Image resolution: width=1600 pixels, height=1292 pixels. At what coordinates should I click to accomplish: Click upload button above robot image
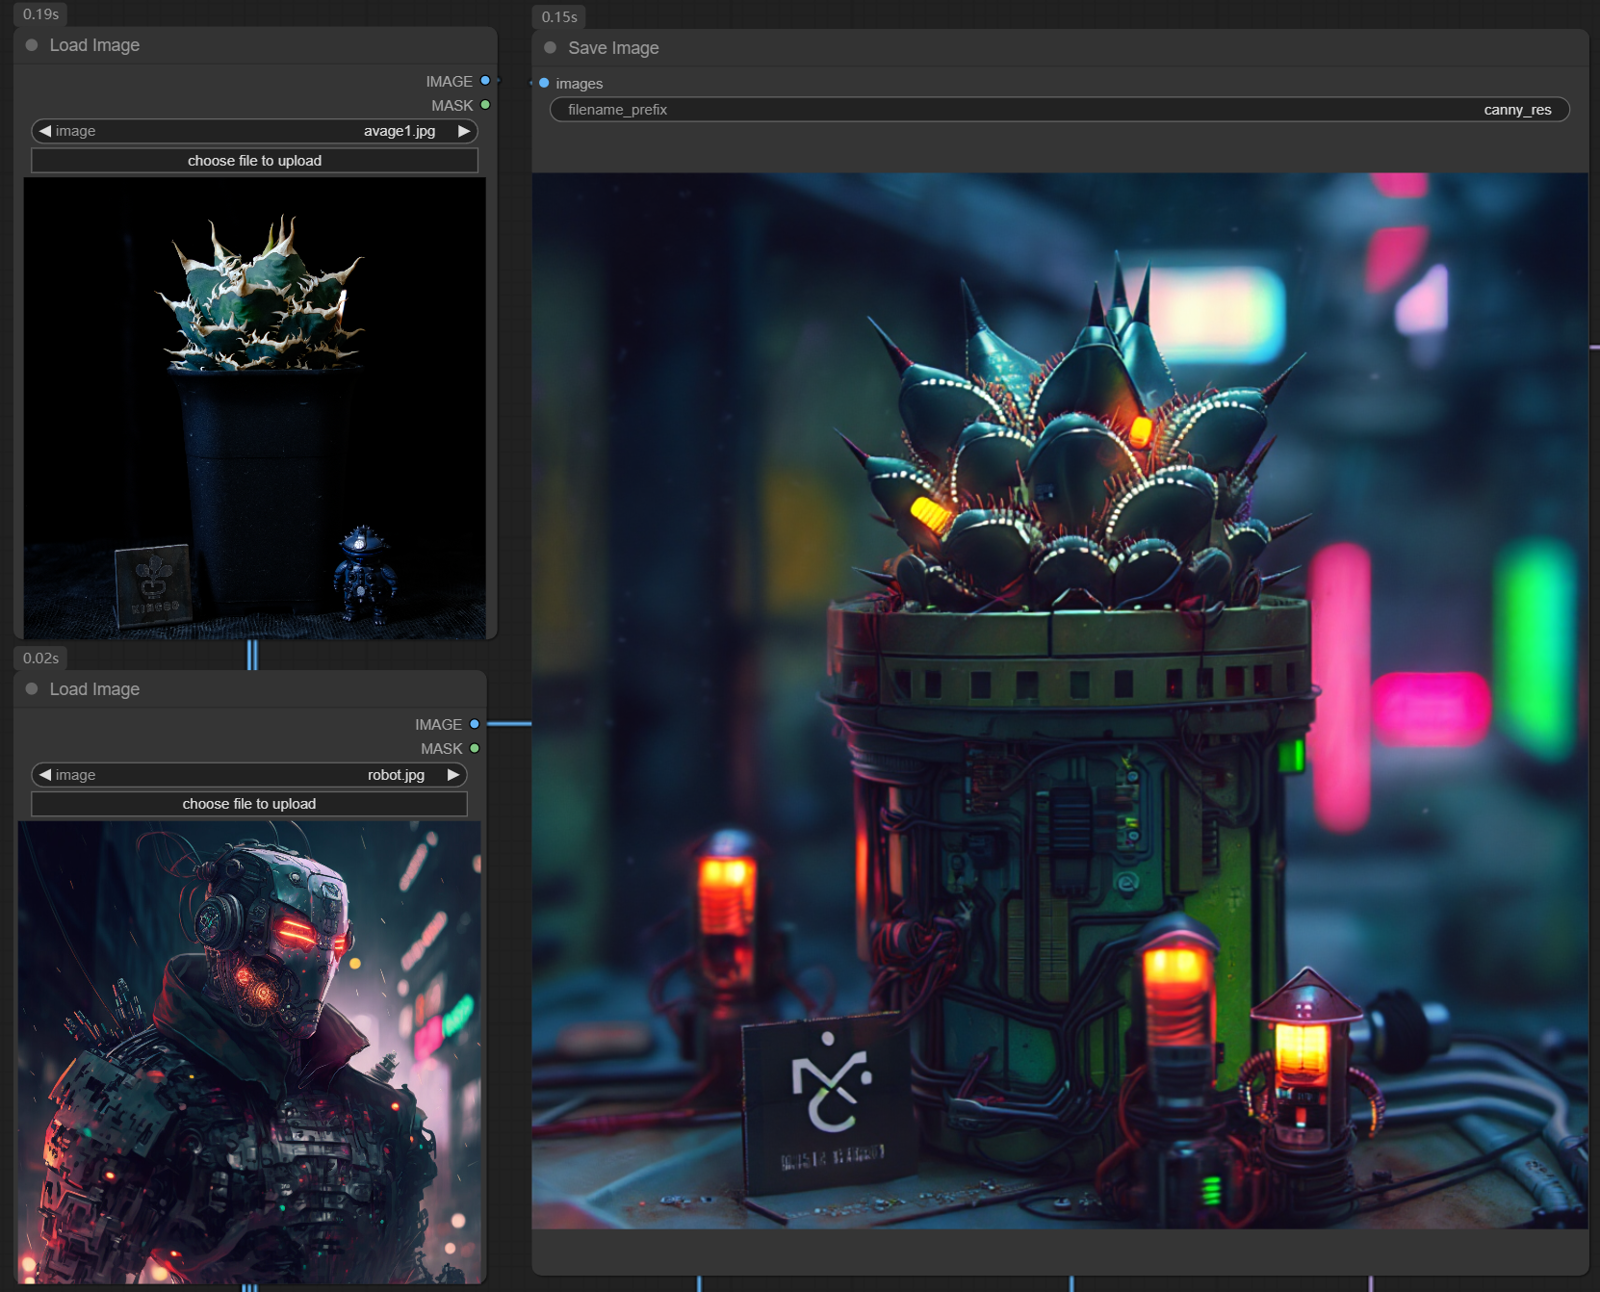click(249, 804)
